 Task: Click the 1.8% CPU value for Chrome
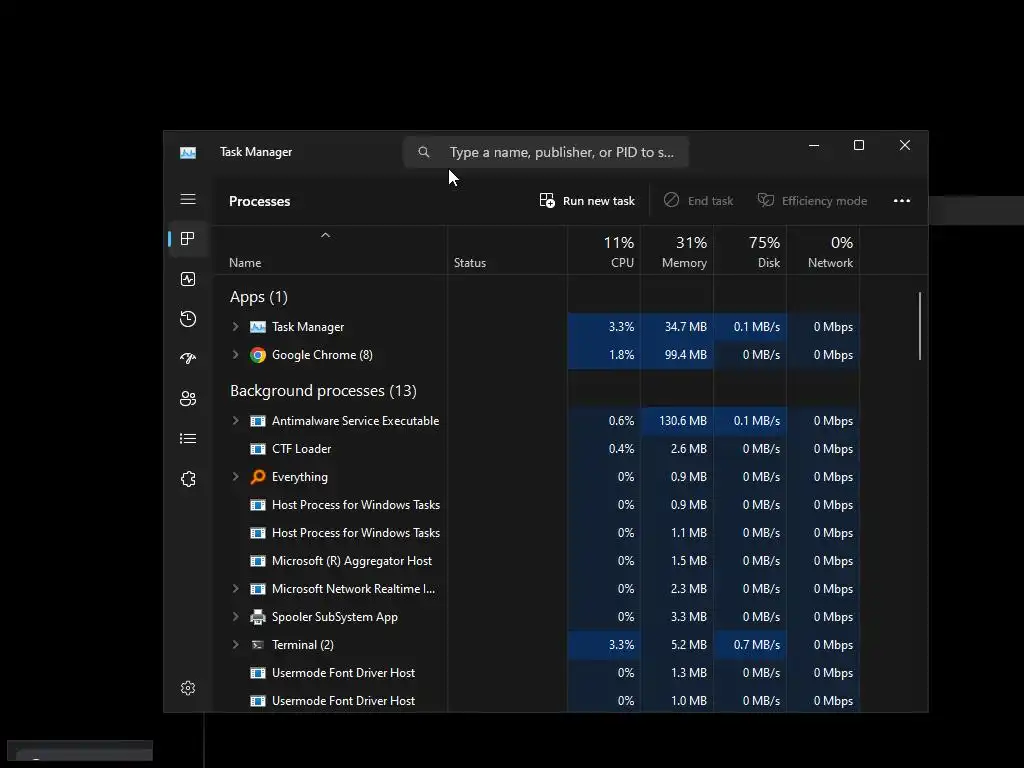621,355
